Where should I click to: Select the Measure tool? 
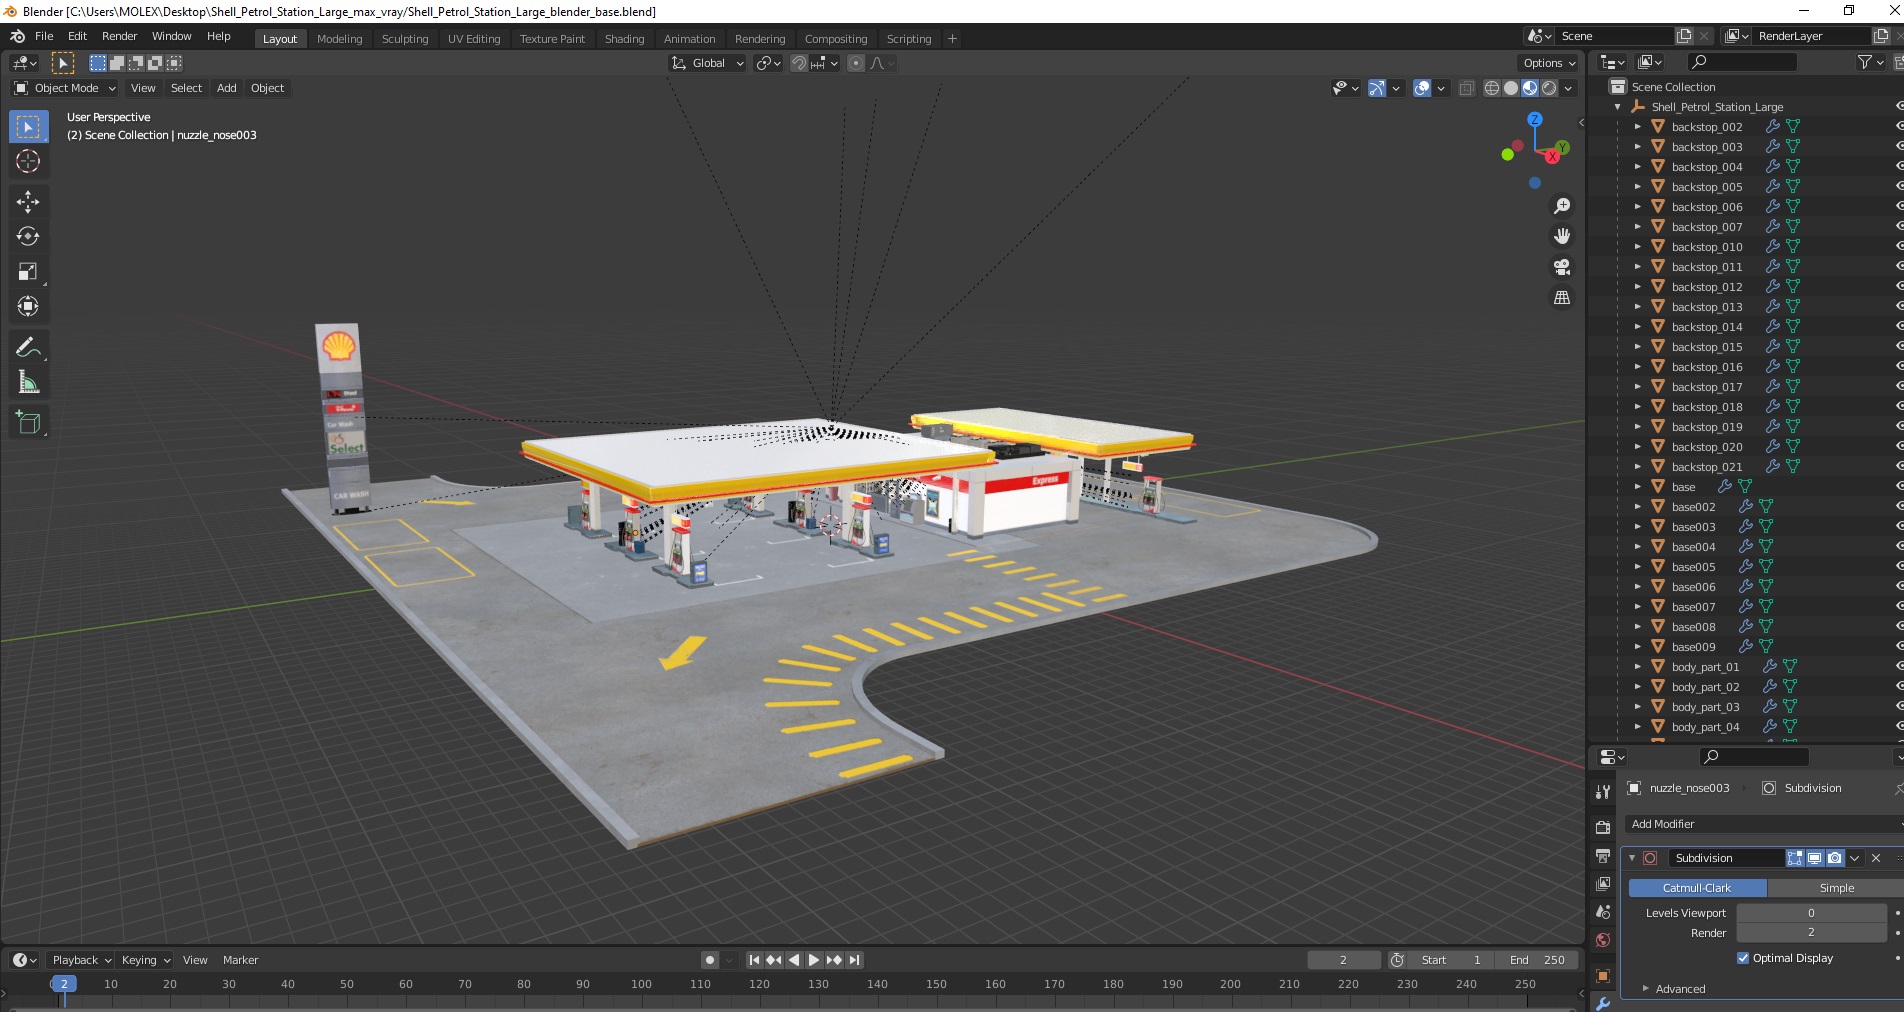pyautogui.click(x=28, y=382)
